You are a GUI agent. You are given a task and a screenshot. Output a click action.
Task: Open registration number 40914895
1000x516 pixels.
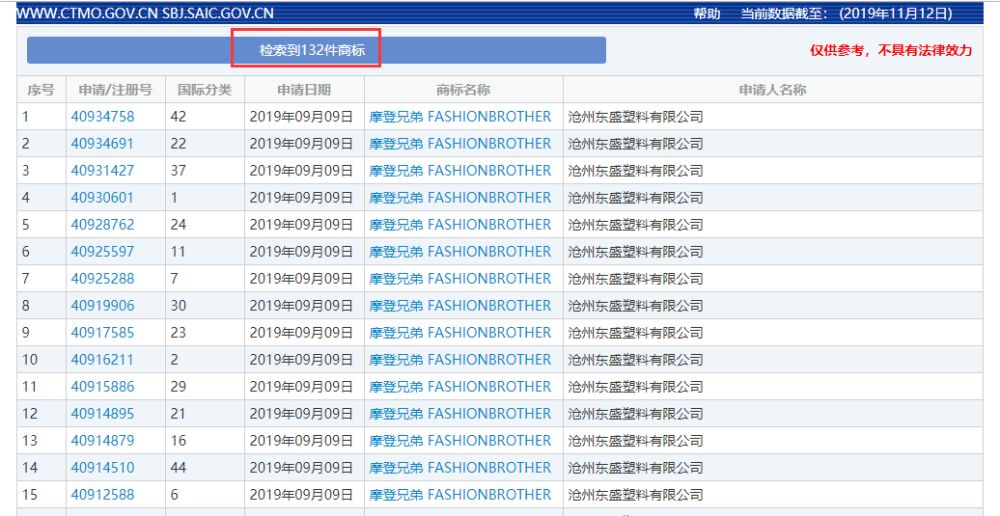click(103, 413)
